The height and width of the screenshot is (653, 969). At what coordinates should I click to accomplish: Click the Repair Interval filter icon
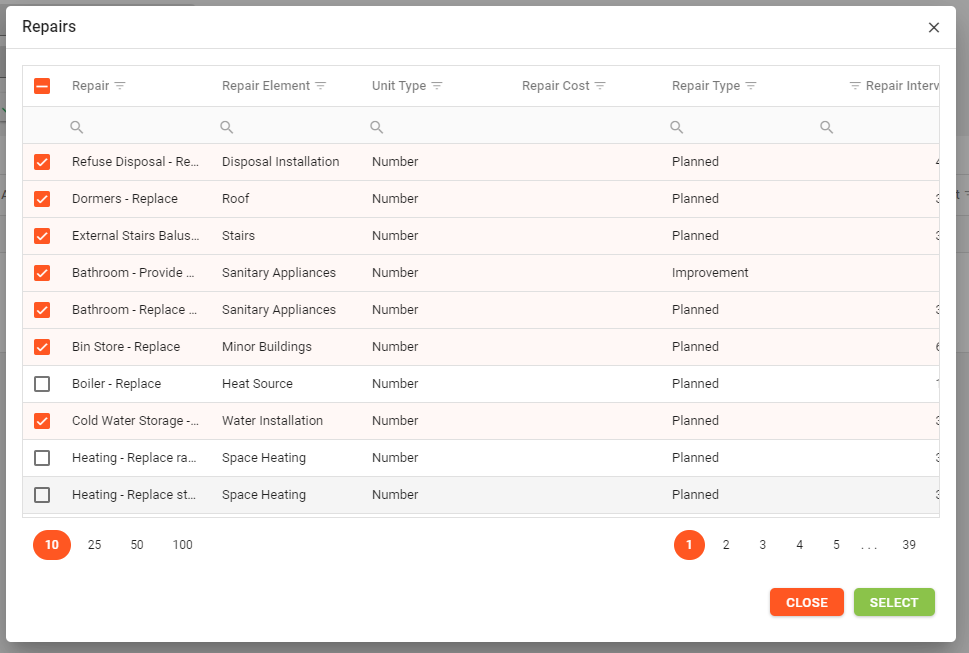coord(855,86)
